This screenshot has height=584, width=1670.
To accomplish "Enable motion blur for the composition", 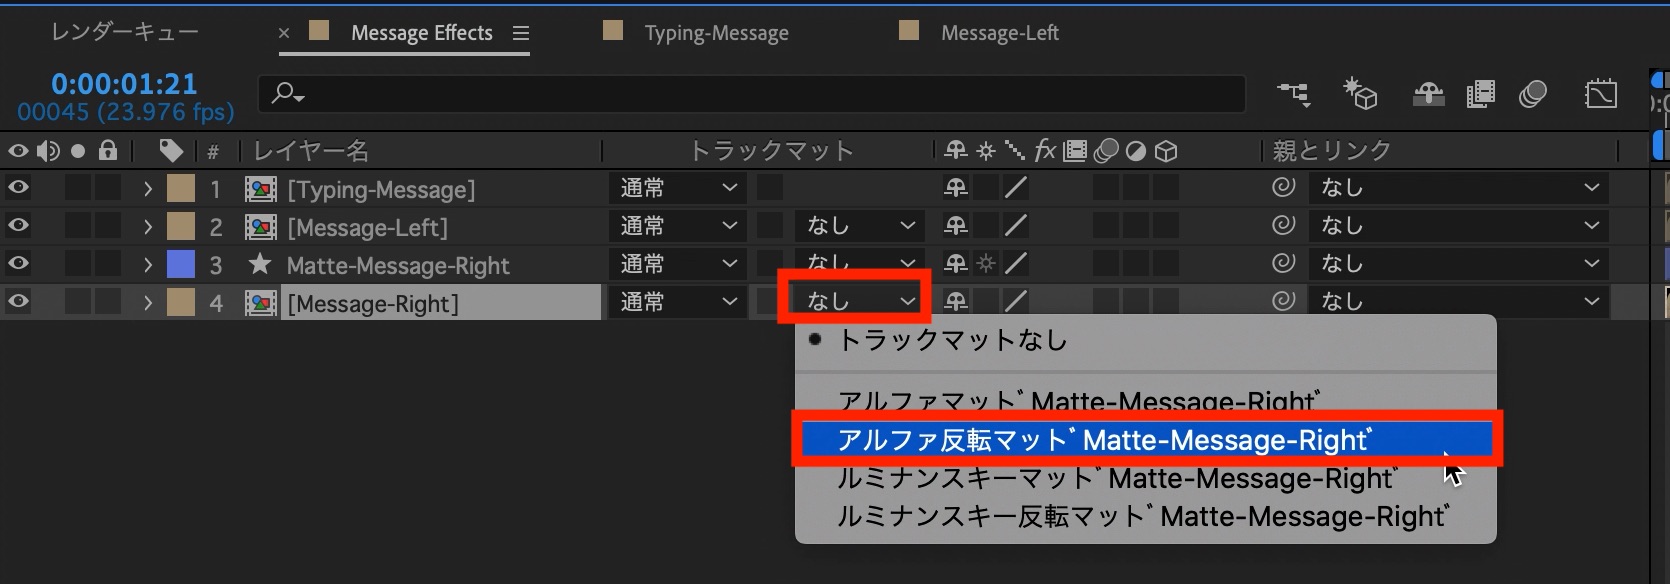I will coord(1533,94).
